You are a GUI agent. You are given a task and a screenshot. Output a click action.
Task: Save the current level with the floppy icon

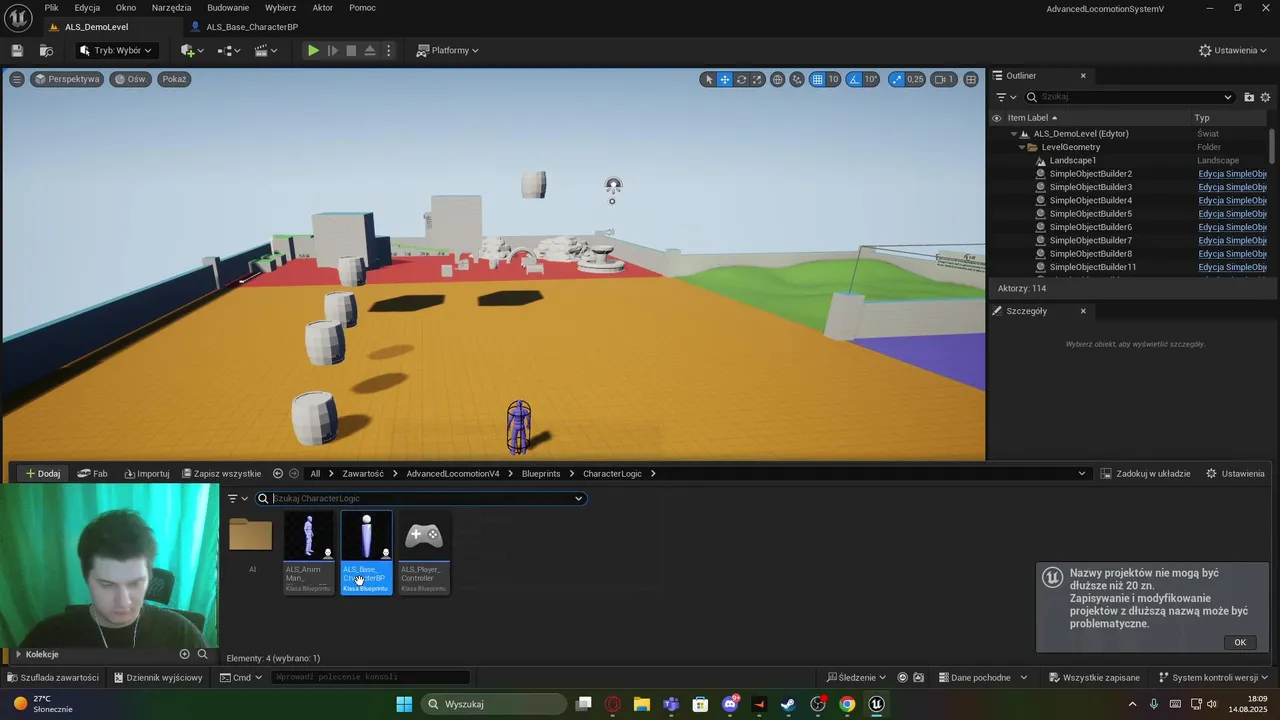point(17,50)
